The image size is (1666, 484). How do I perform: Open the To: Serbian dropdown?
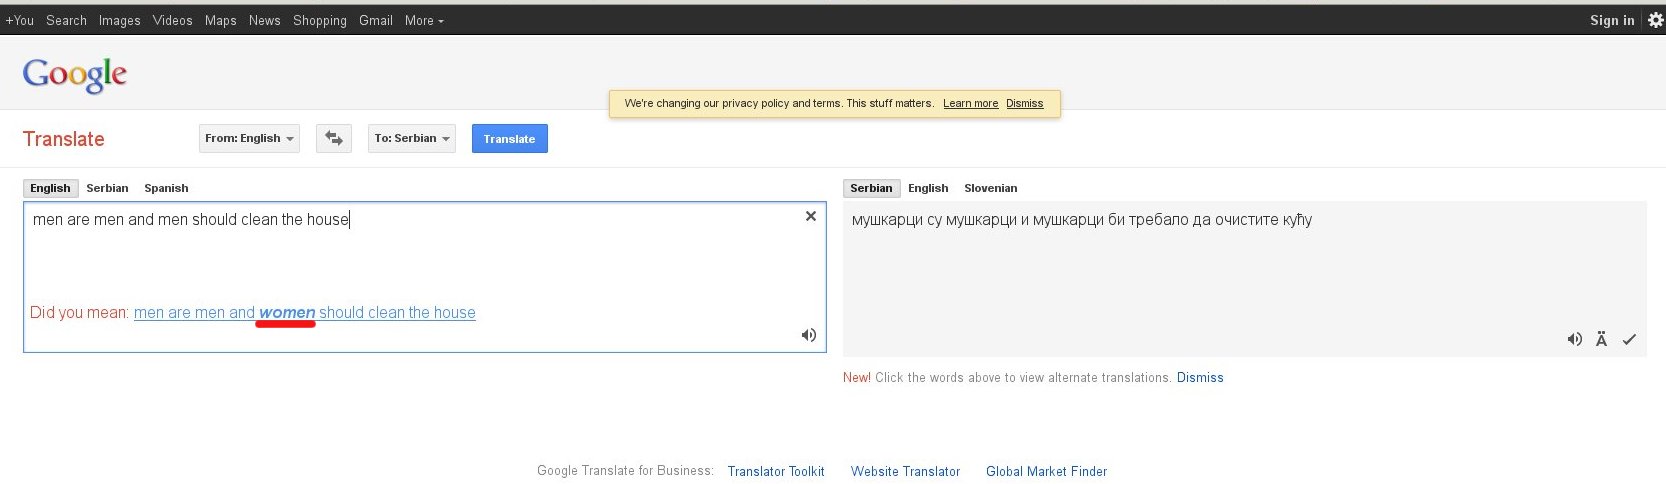[x=411, y=138]
